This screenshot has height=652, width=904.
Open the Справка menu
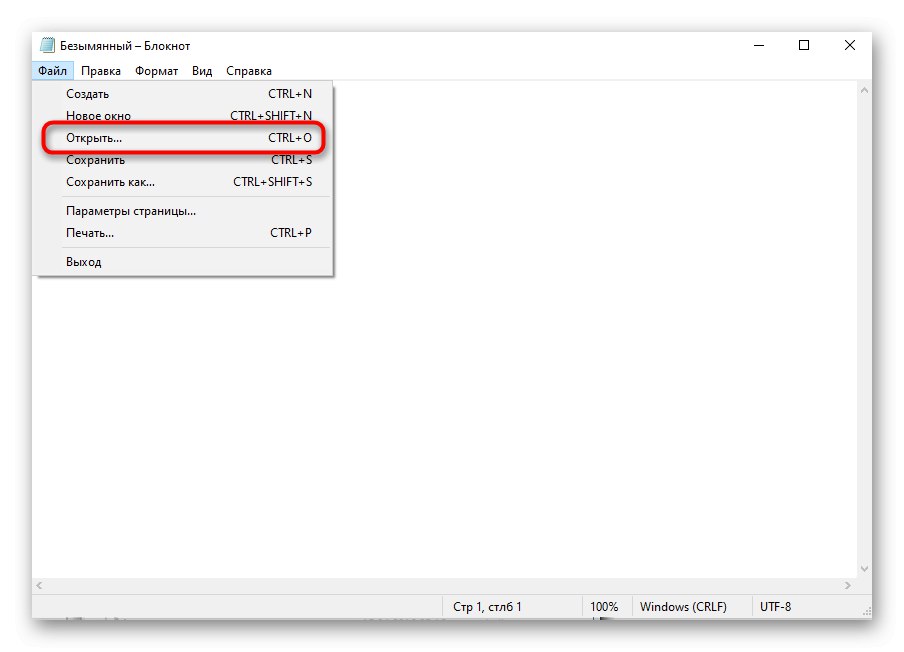tap(248, 70)
